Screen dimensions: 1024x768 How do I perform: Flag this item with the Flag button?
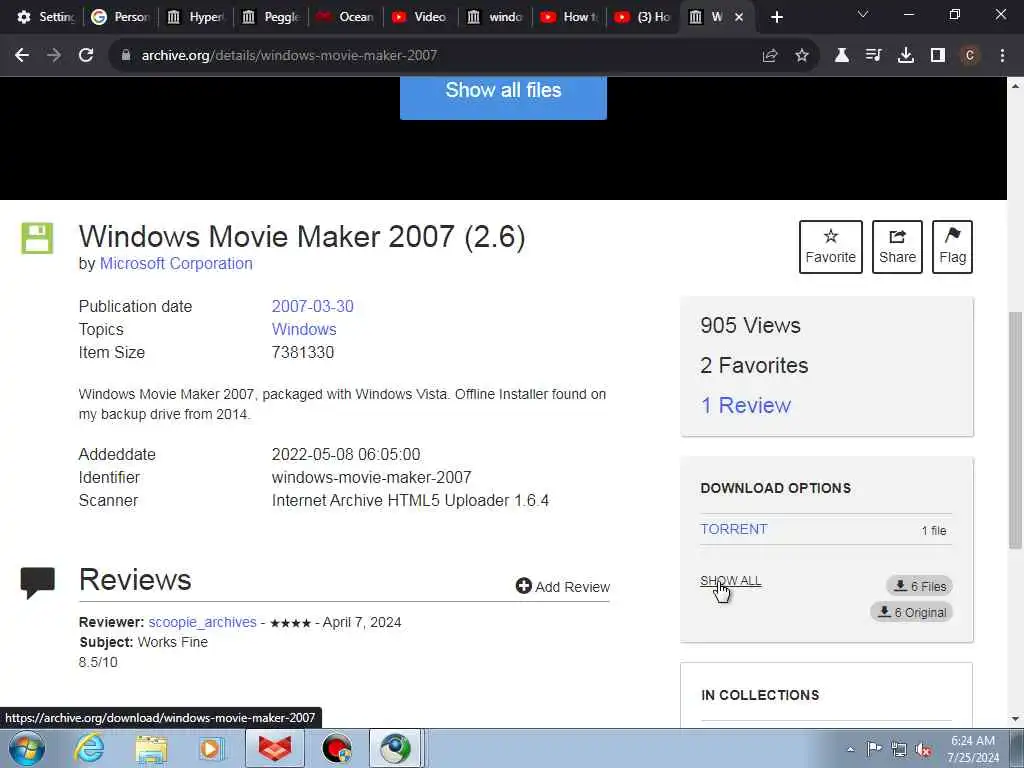953,247
